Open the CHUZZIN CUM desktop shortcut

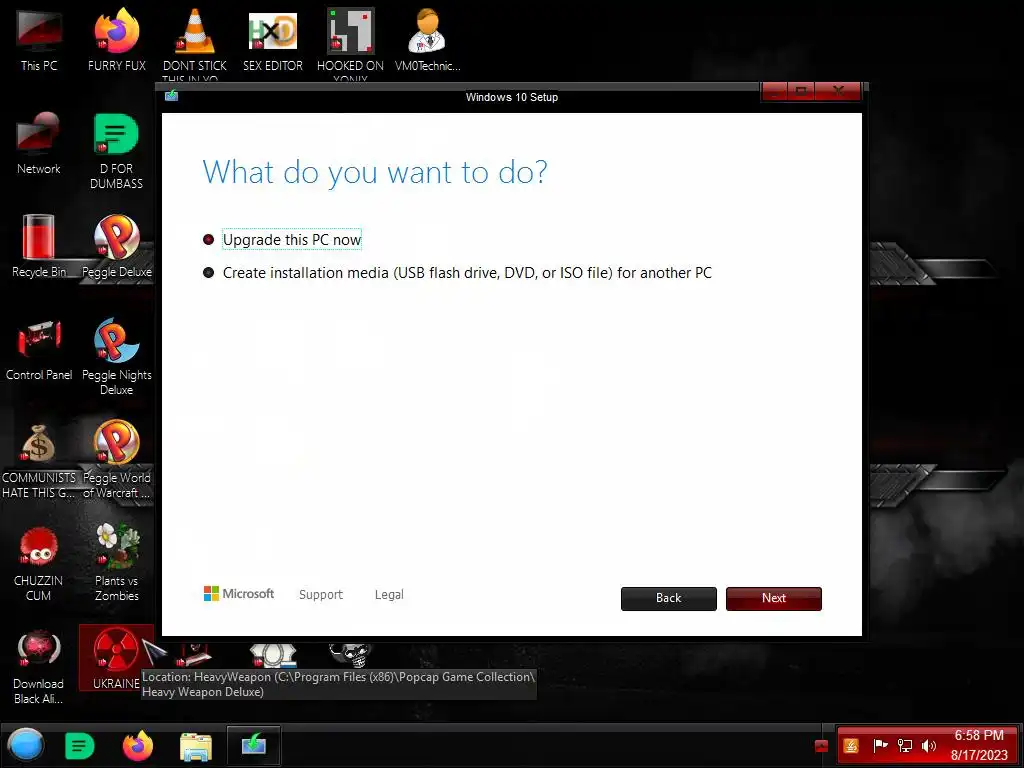pyautogui.click(x=39, y=563)
